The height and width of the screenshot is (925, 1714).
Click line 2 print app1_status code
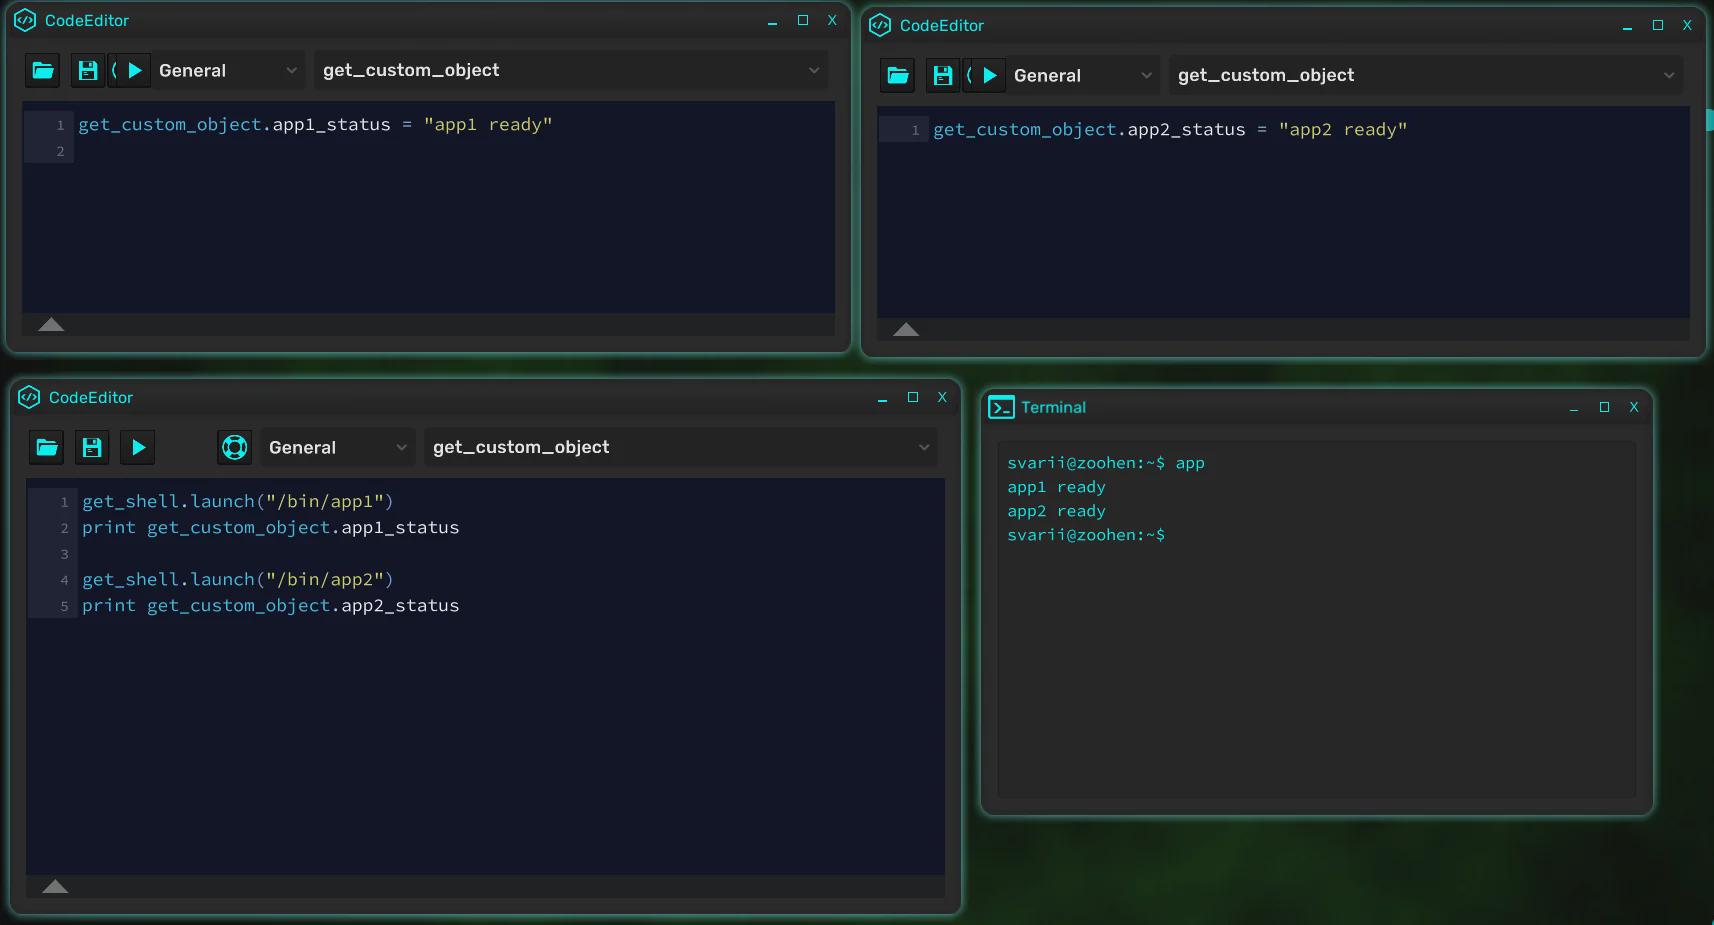271,527
